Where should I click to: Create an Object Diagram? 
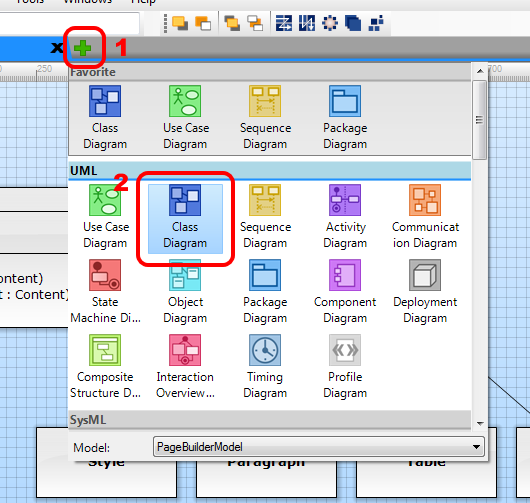[185, 291]
